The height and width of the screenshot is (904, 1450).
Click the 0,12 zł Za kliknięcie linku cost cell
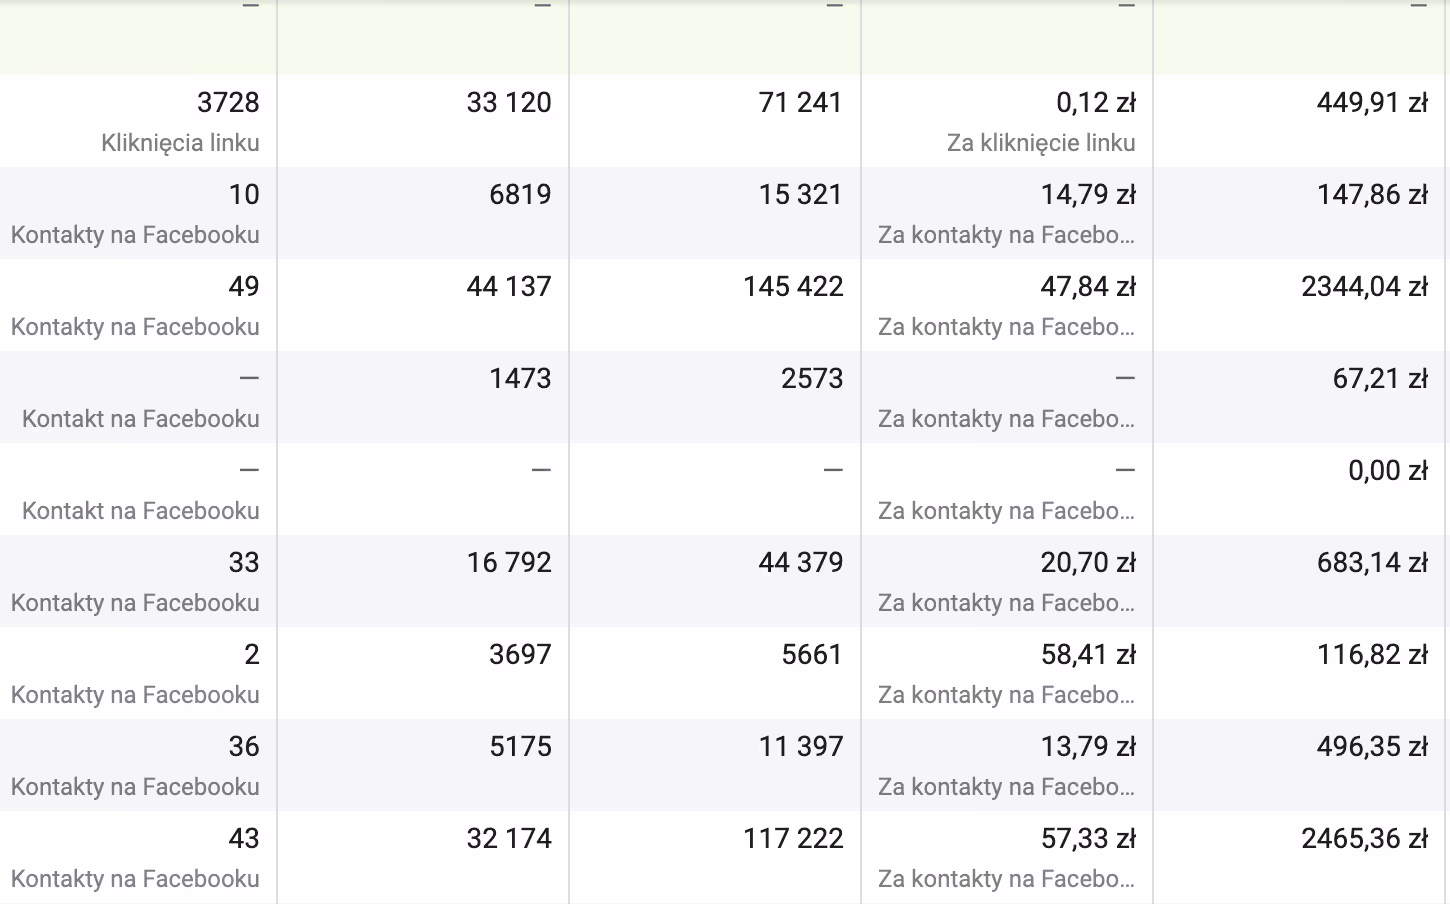coord(1007,121)
